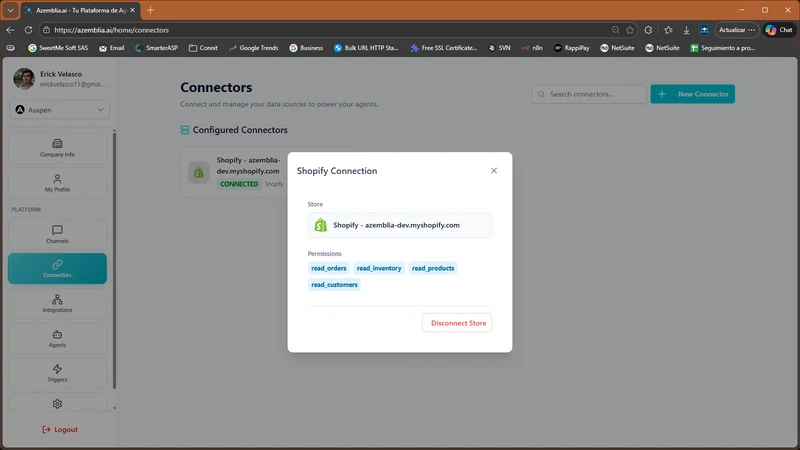The image size is (800, 450).
Task: Open the RappiPay bookmark
Action: click(571, 48)
